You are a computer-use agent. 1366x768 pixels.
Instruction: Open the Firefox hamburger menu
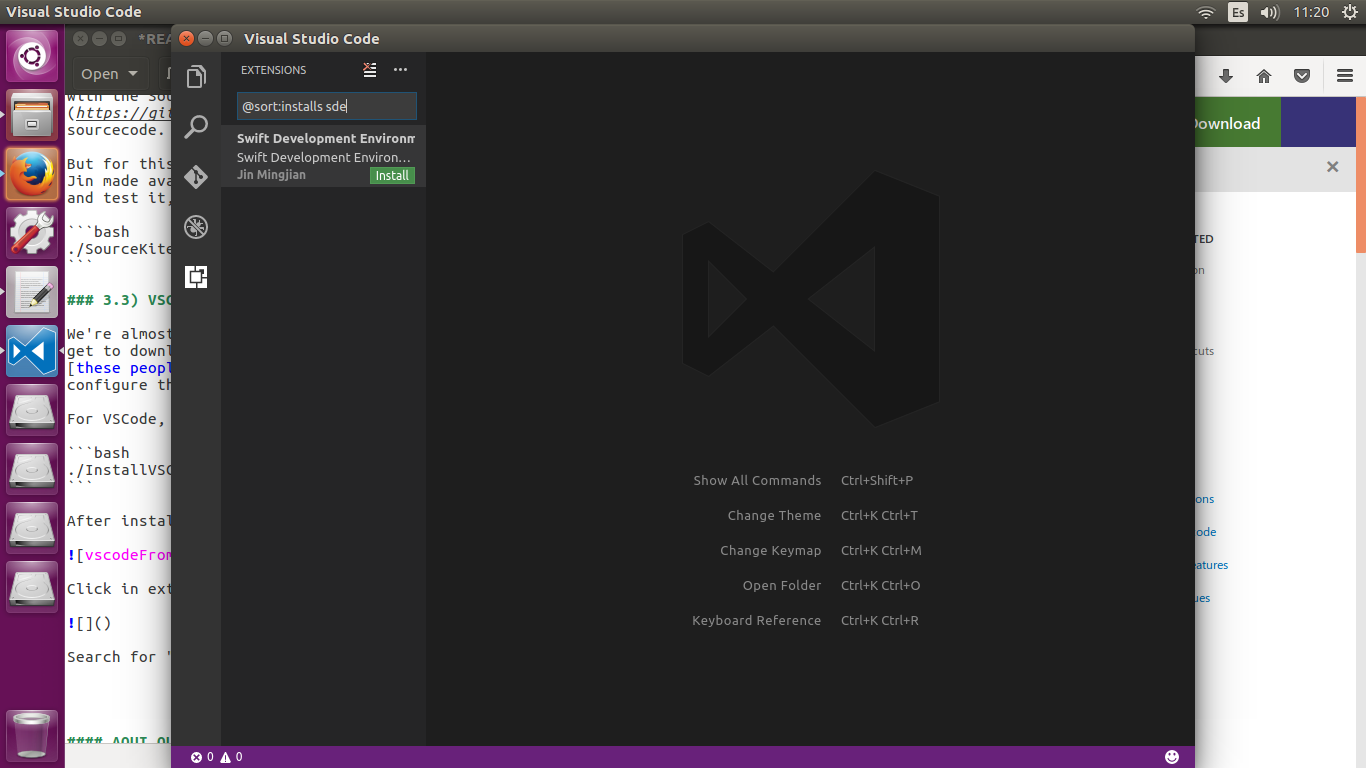click(1345, 76)
